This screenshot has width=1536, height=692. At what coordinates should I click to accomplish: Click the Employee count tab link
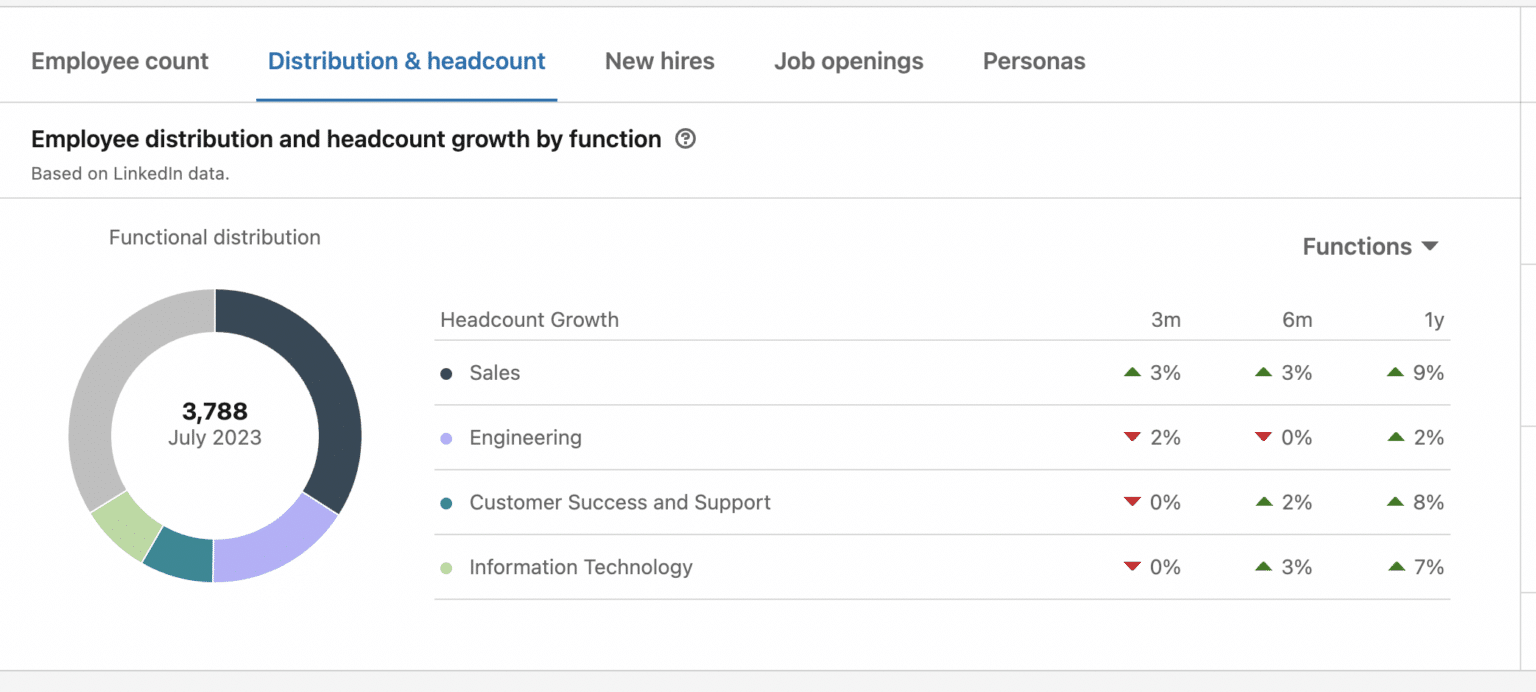point(119,61)
